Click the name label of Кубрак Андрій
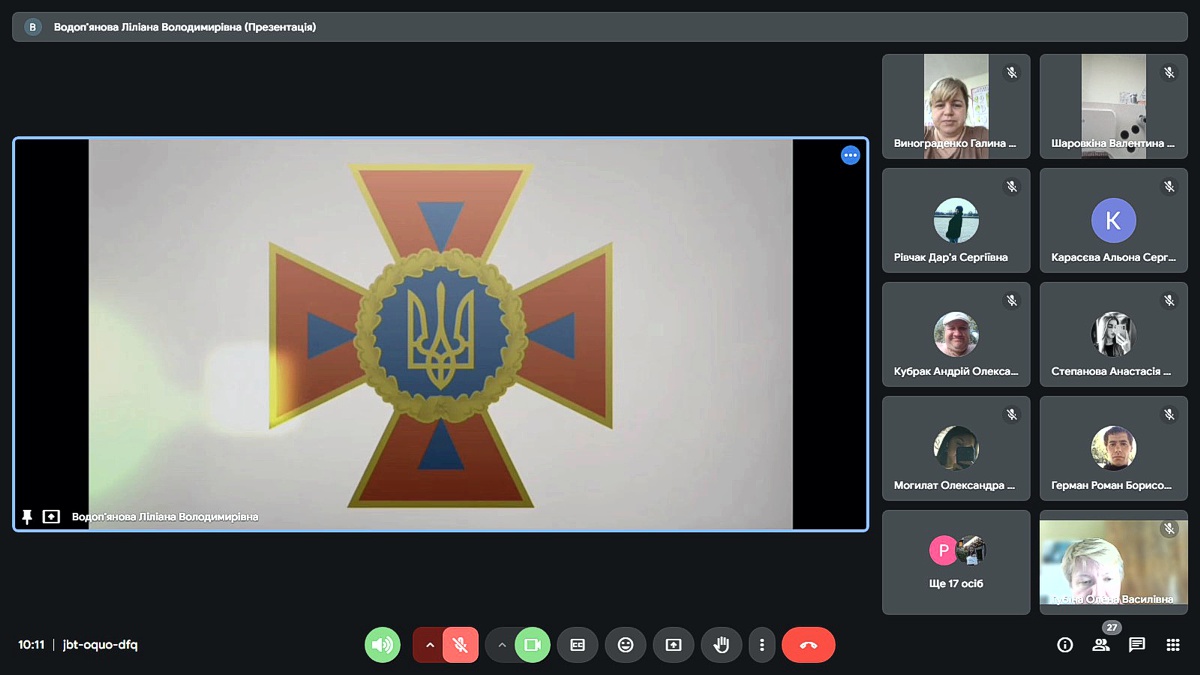The width and height of the screenshot is (1200, 675). tap(956, 371)
